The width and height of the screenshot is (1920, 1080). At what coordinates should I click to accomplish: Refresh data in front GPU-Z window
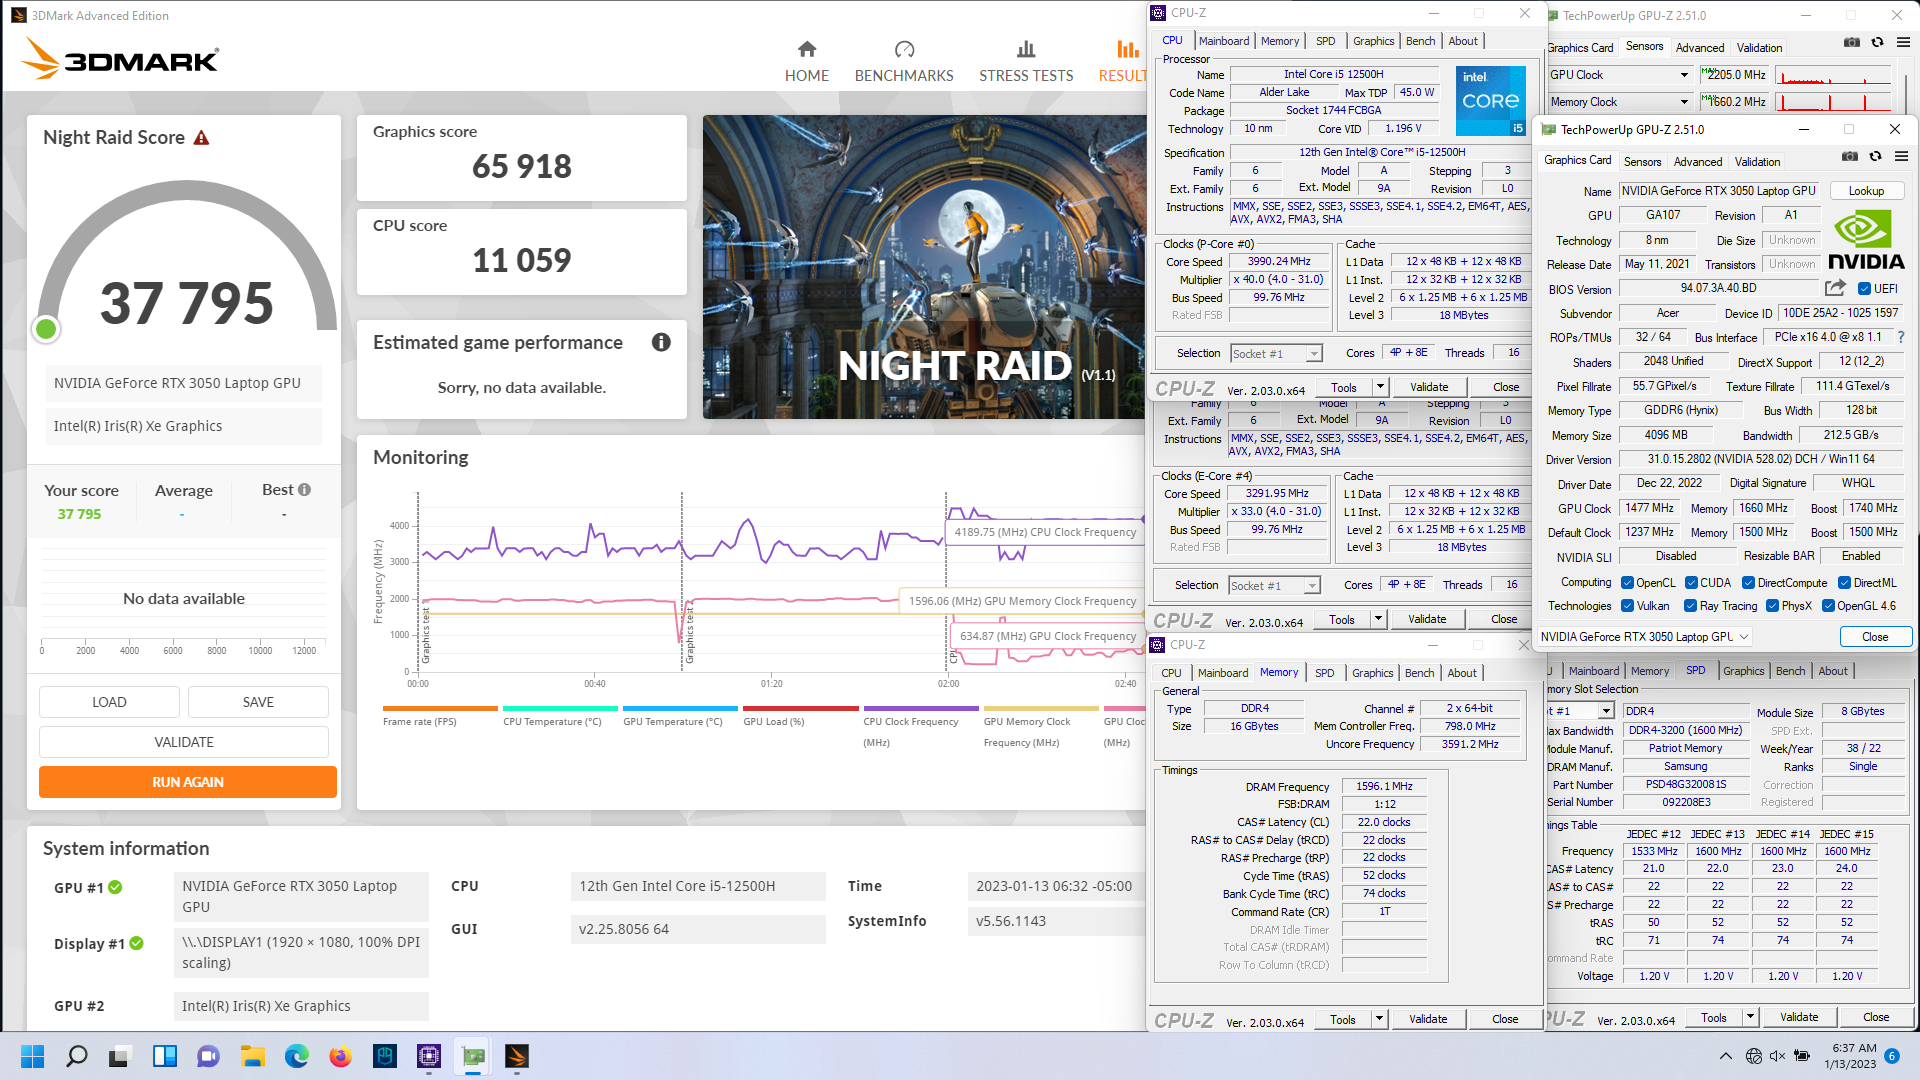pyautogui.click(x=1876, y=156)
